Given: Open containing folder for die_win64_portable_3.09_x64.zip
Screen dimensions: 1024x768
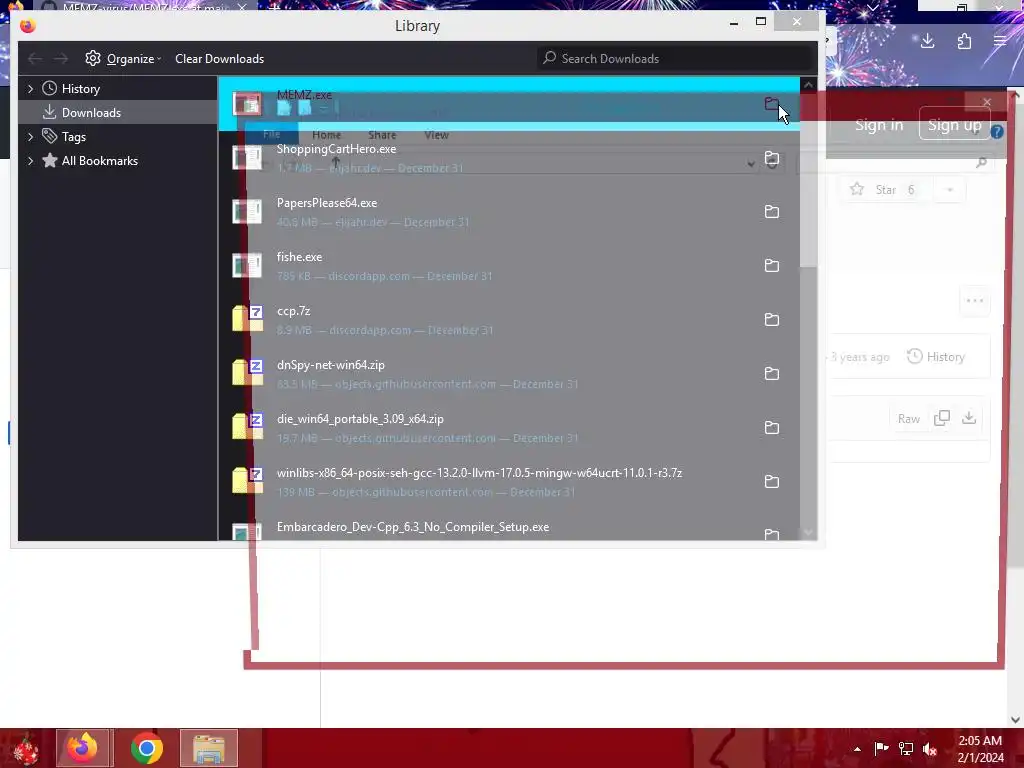Looking at the screenshot, I should (771, 428).
